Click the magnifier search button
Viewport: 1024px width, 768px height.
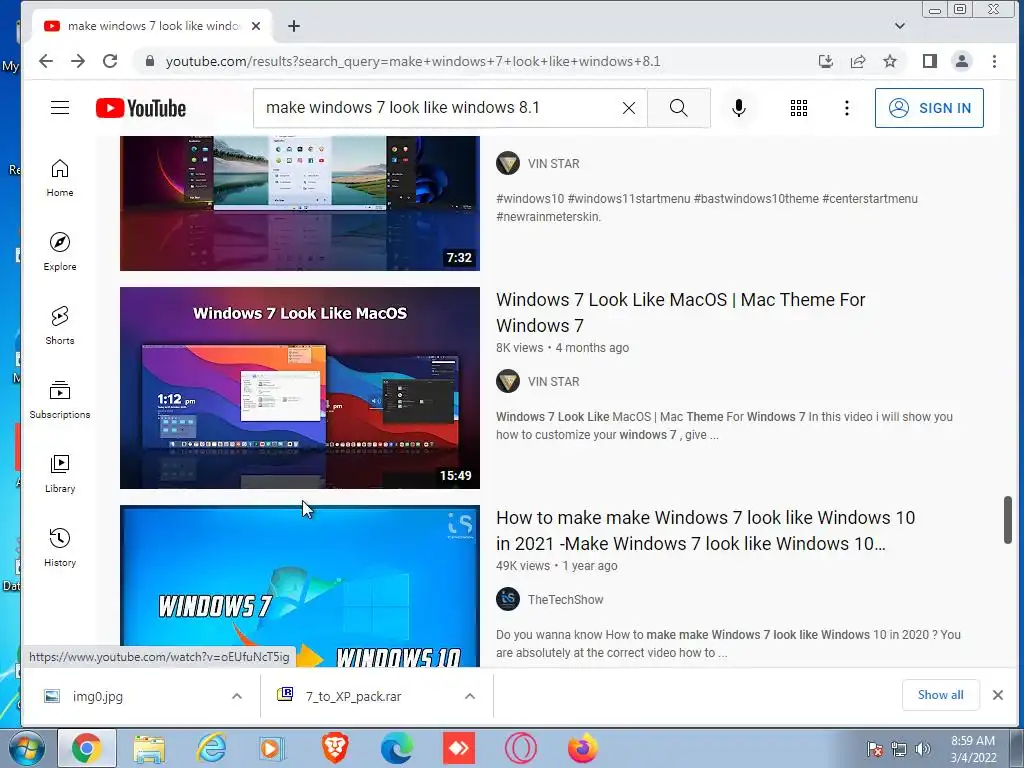tap(679, 108)
